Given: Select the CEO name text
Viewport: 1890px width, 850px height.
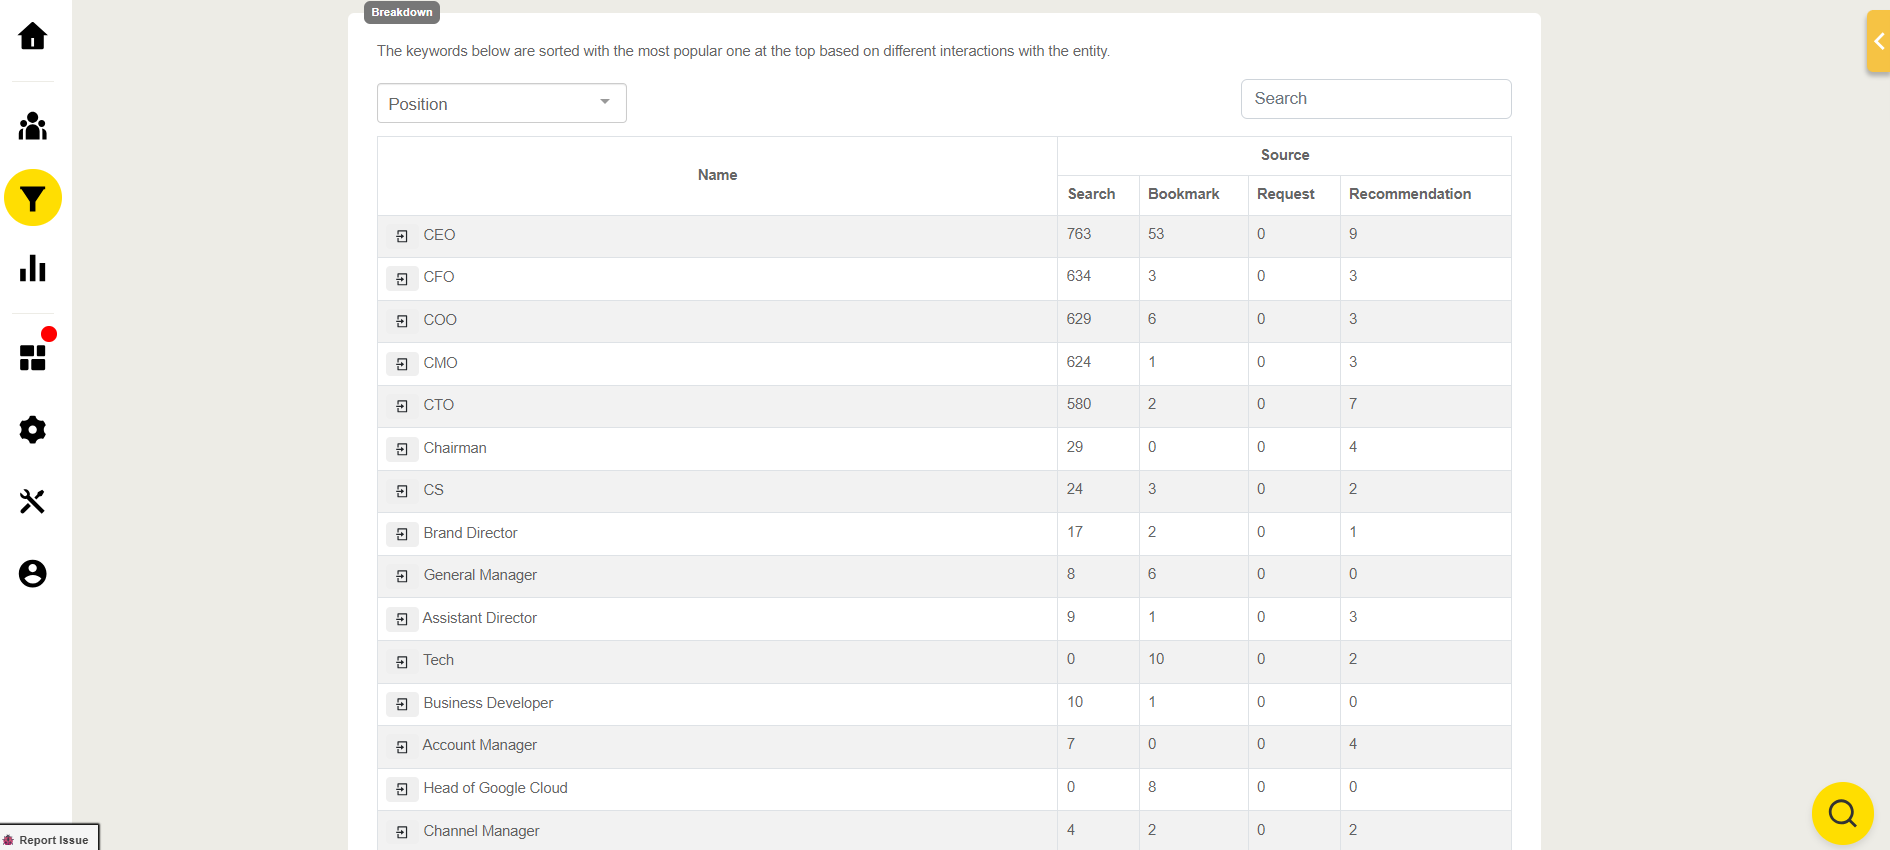Looking at the screenshot, I should [439, 235].
